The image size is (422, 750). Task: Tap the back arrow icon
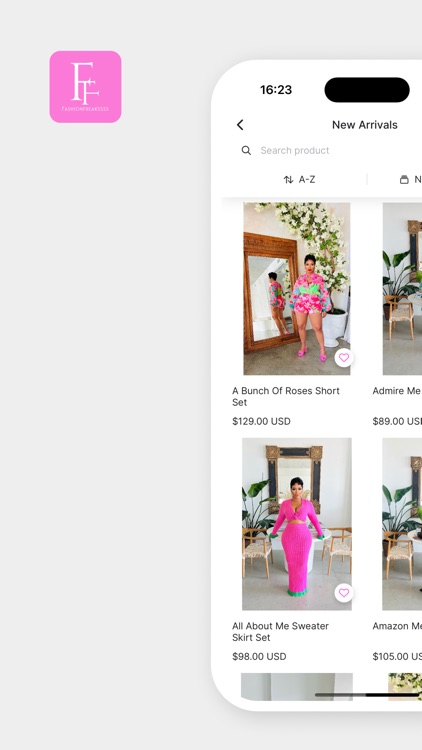240,125
